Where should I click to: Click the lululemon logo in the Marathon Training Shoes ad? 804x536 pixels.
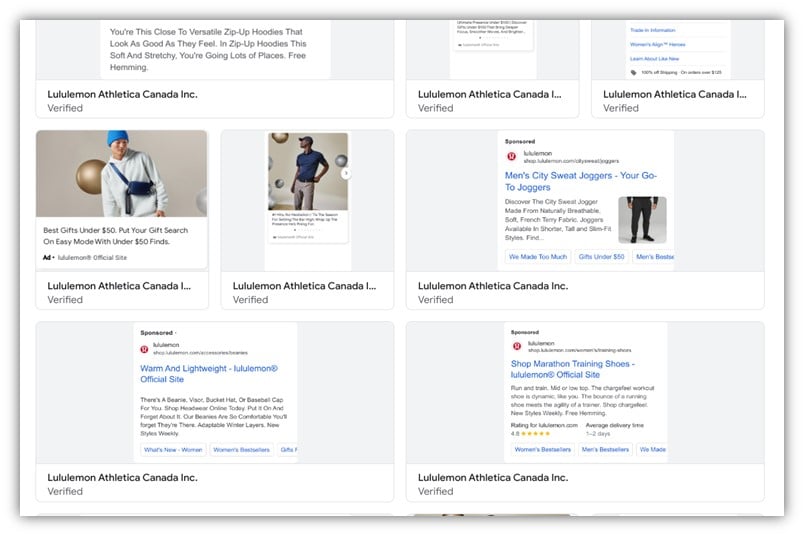pos(517,346)
